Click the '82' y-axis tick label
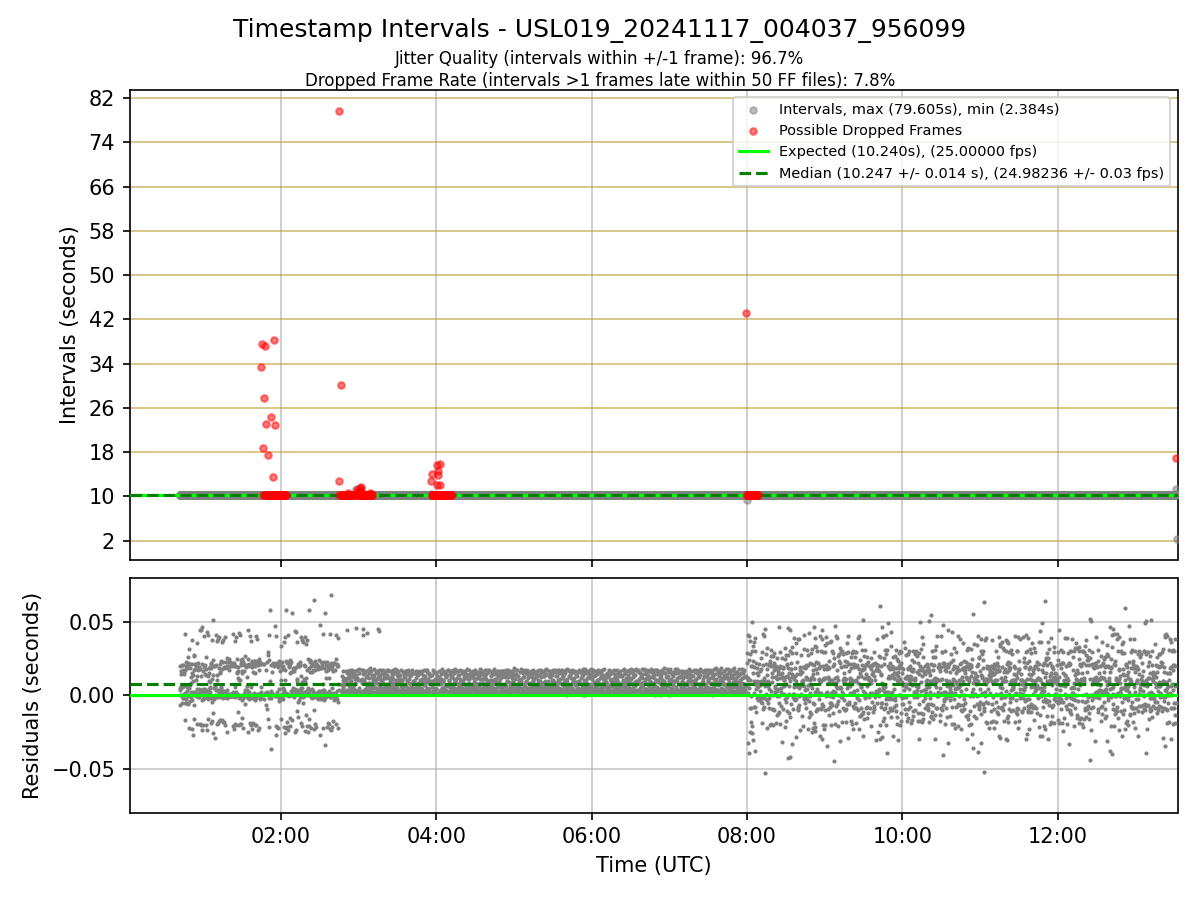Screen dimensions: 1200x900 coord(103,98)
